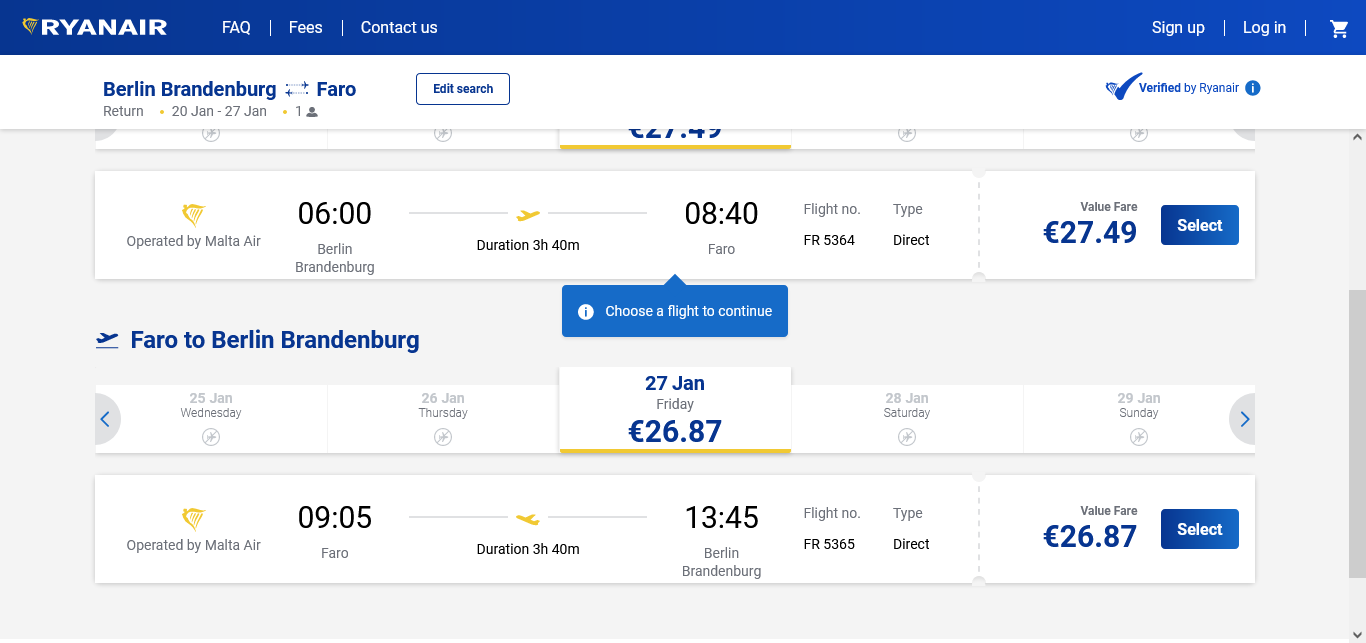The height and width of the screenshot is (643, 1366).
Task: Open the shopping cart icon
Action: [1339, 28]
